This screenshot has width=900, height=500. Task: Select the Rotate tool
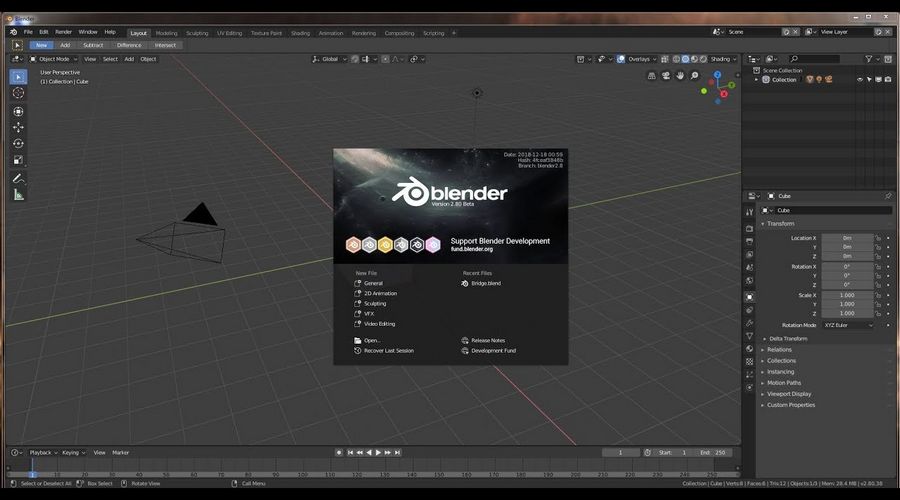[x=18, y=144]
